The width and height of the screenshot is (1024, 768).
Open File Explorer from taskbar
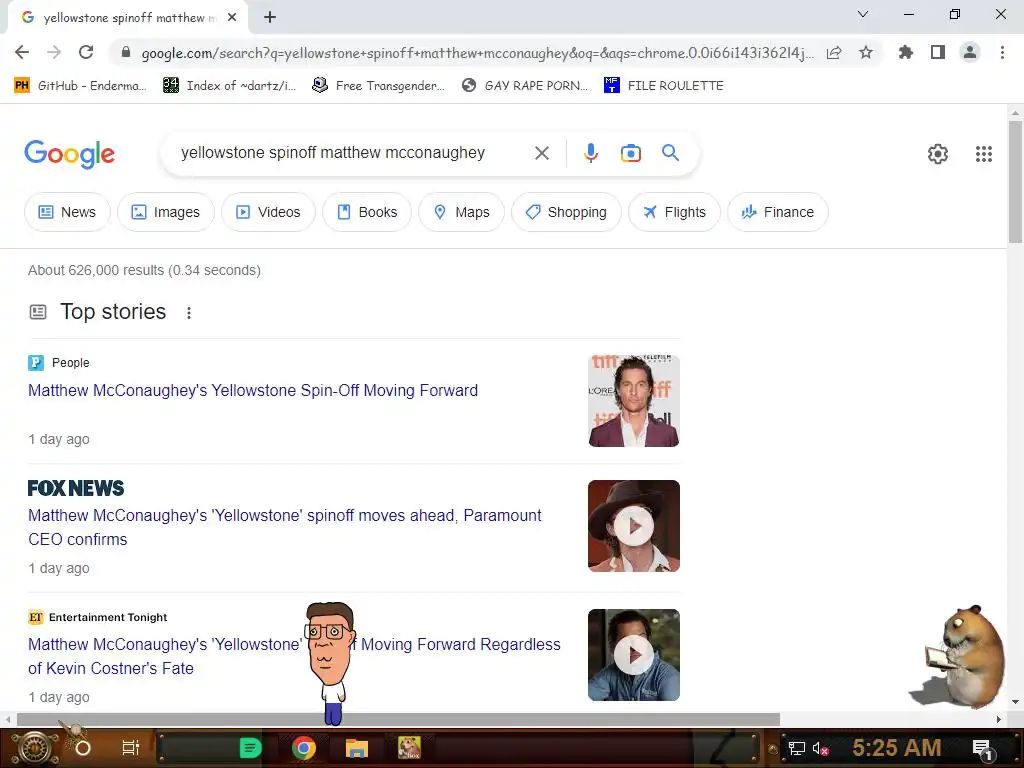(x=357, y=748)
